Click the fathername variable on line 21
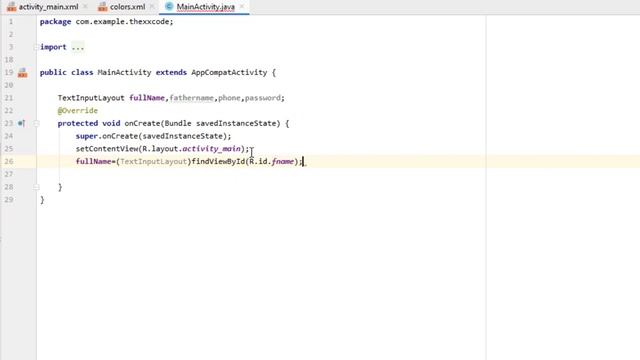This screenshot has width=640, height=360. tap(191, 98)
